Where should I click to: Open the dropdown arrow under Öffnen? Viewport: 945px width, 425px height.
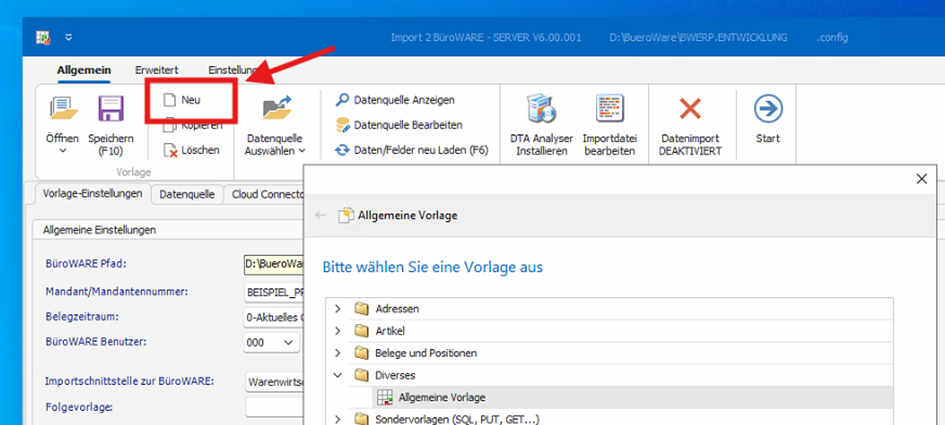pyautogui.click(x=63, y=151)
